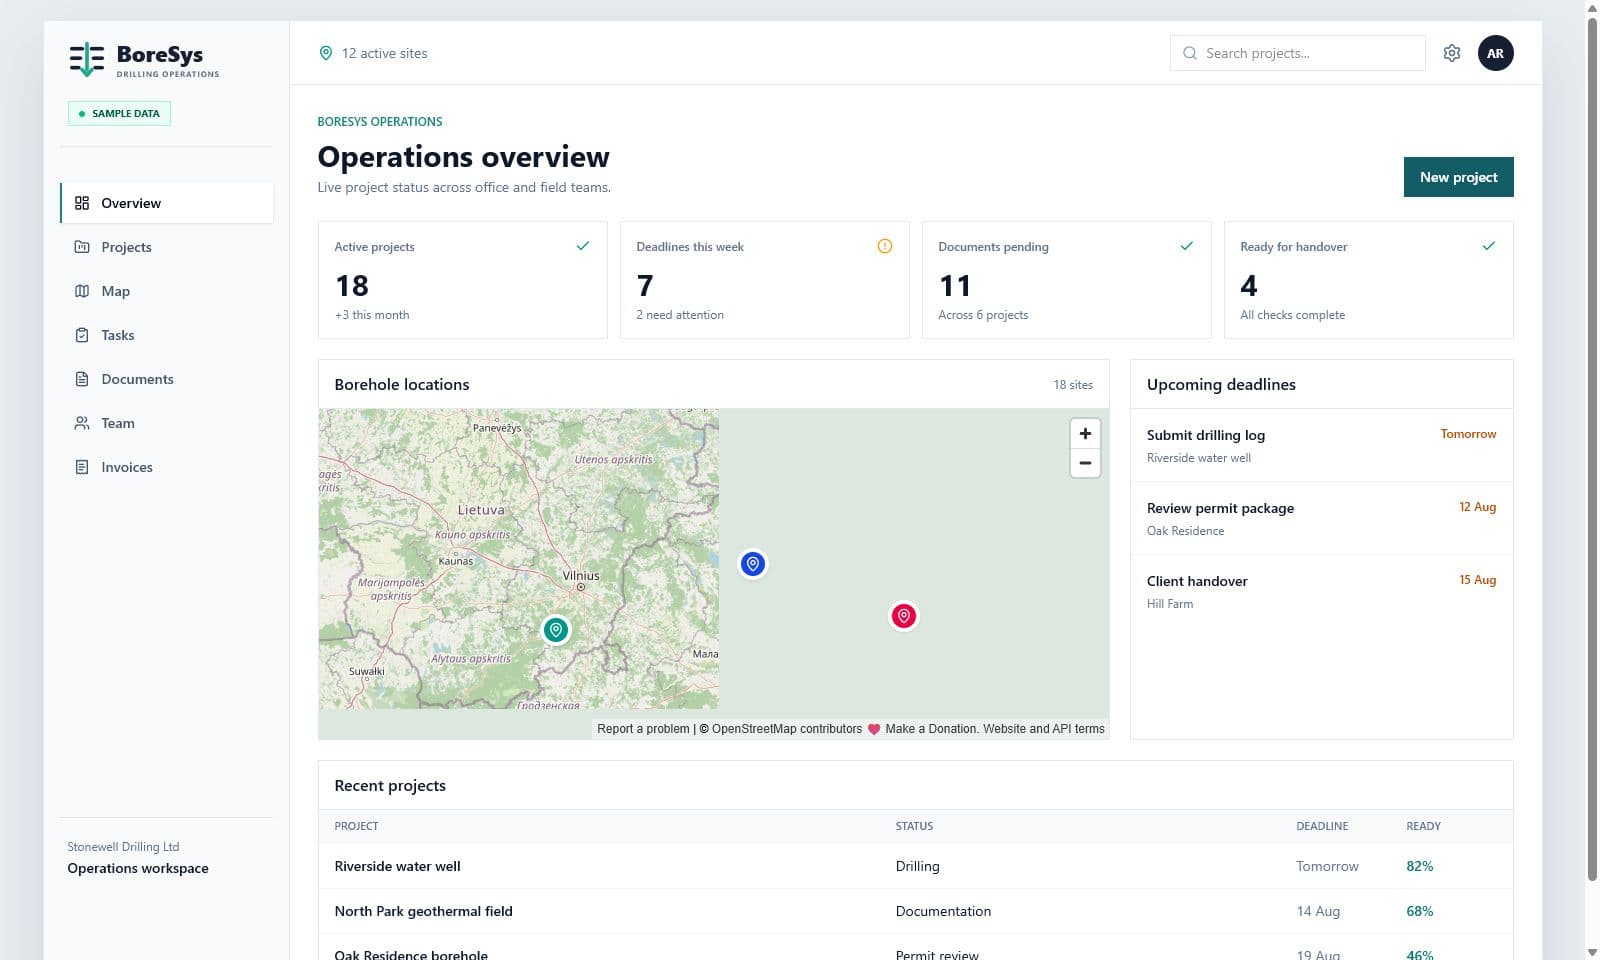
Task: Zoom out on the borehole map
Action: click(x=1085, y=463)
